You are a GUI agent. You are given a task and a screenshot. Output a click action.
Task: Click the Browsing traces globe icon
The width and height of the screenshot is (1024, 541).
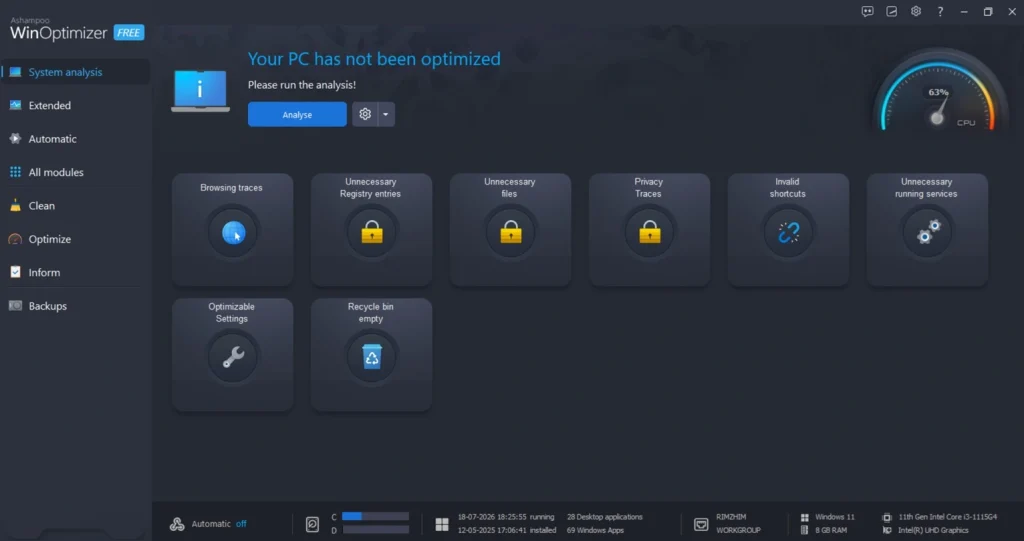click(233, 232)
